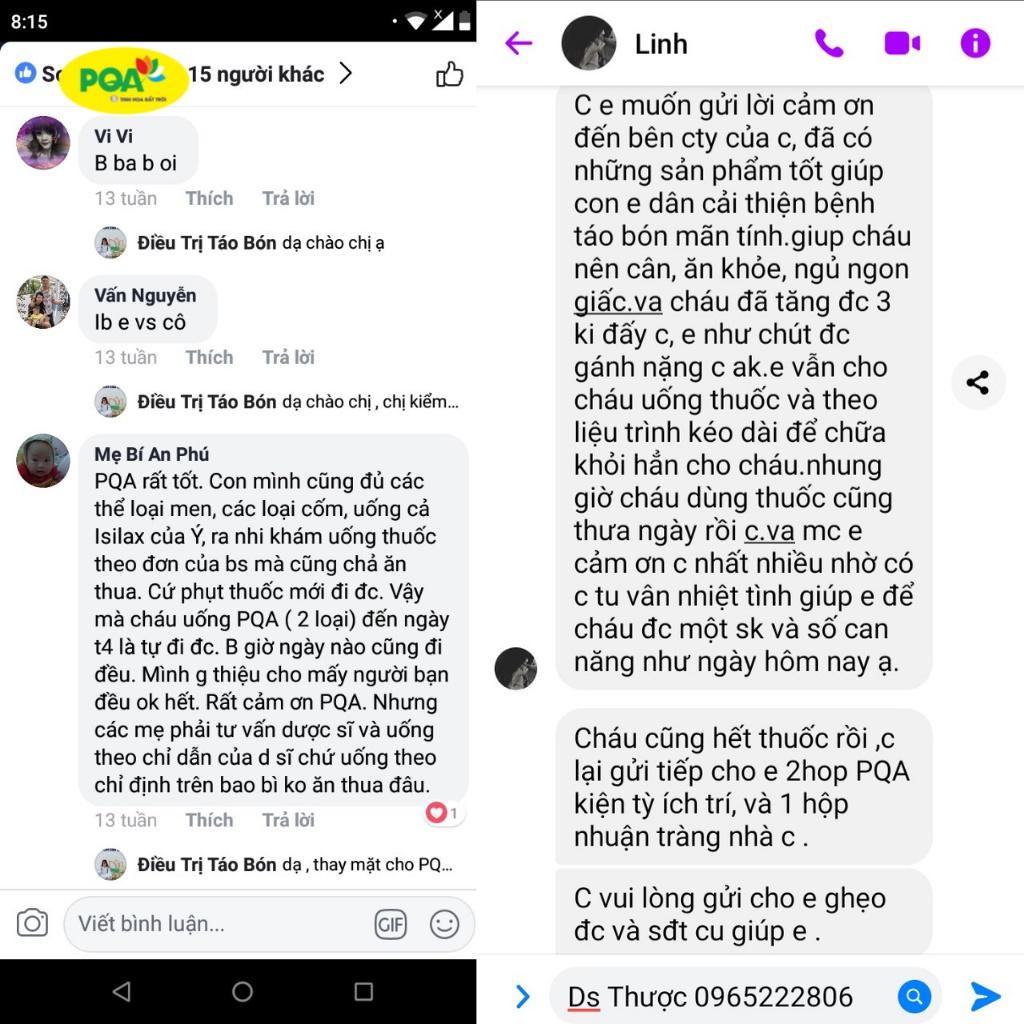
Task: View the heart reaction on Mẹ Bí An Phú's comment
Action: pyautogui.click(x=443, y=812)
